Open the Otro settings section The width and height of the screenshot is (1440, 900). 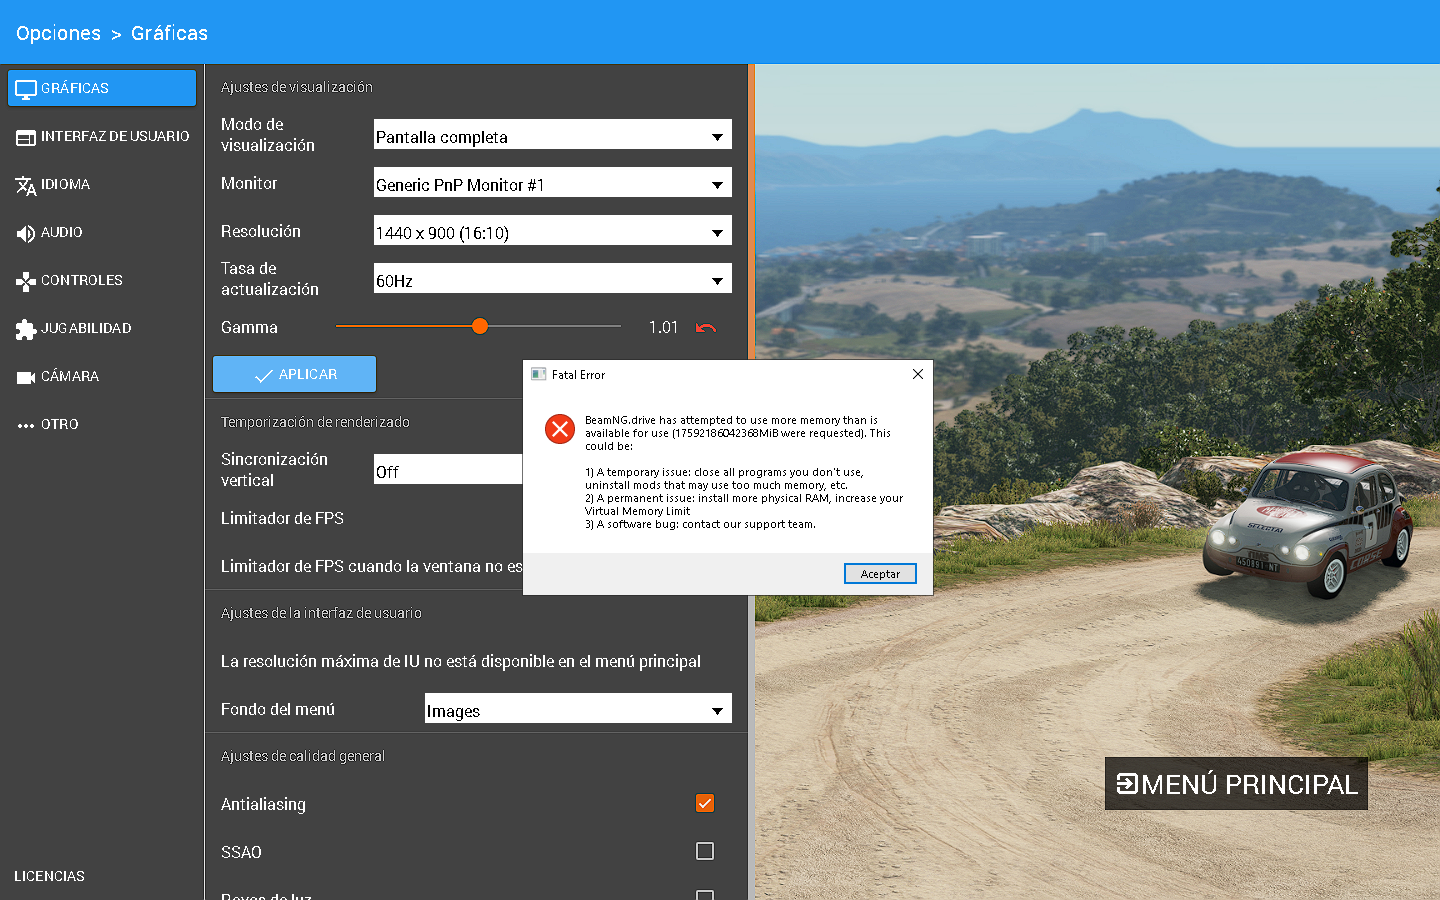click(102, 424)
